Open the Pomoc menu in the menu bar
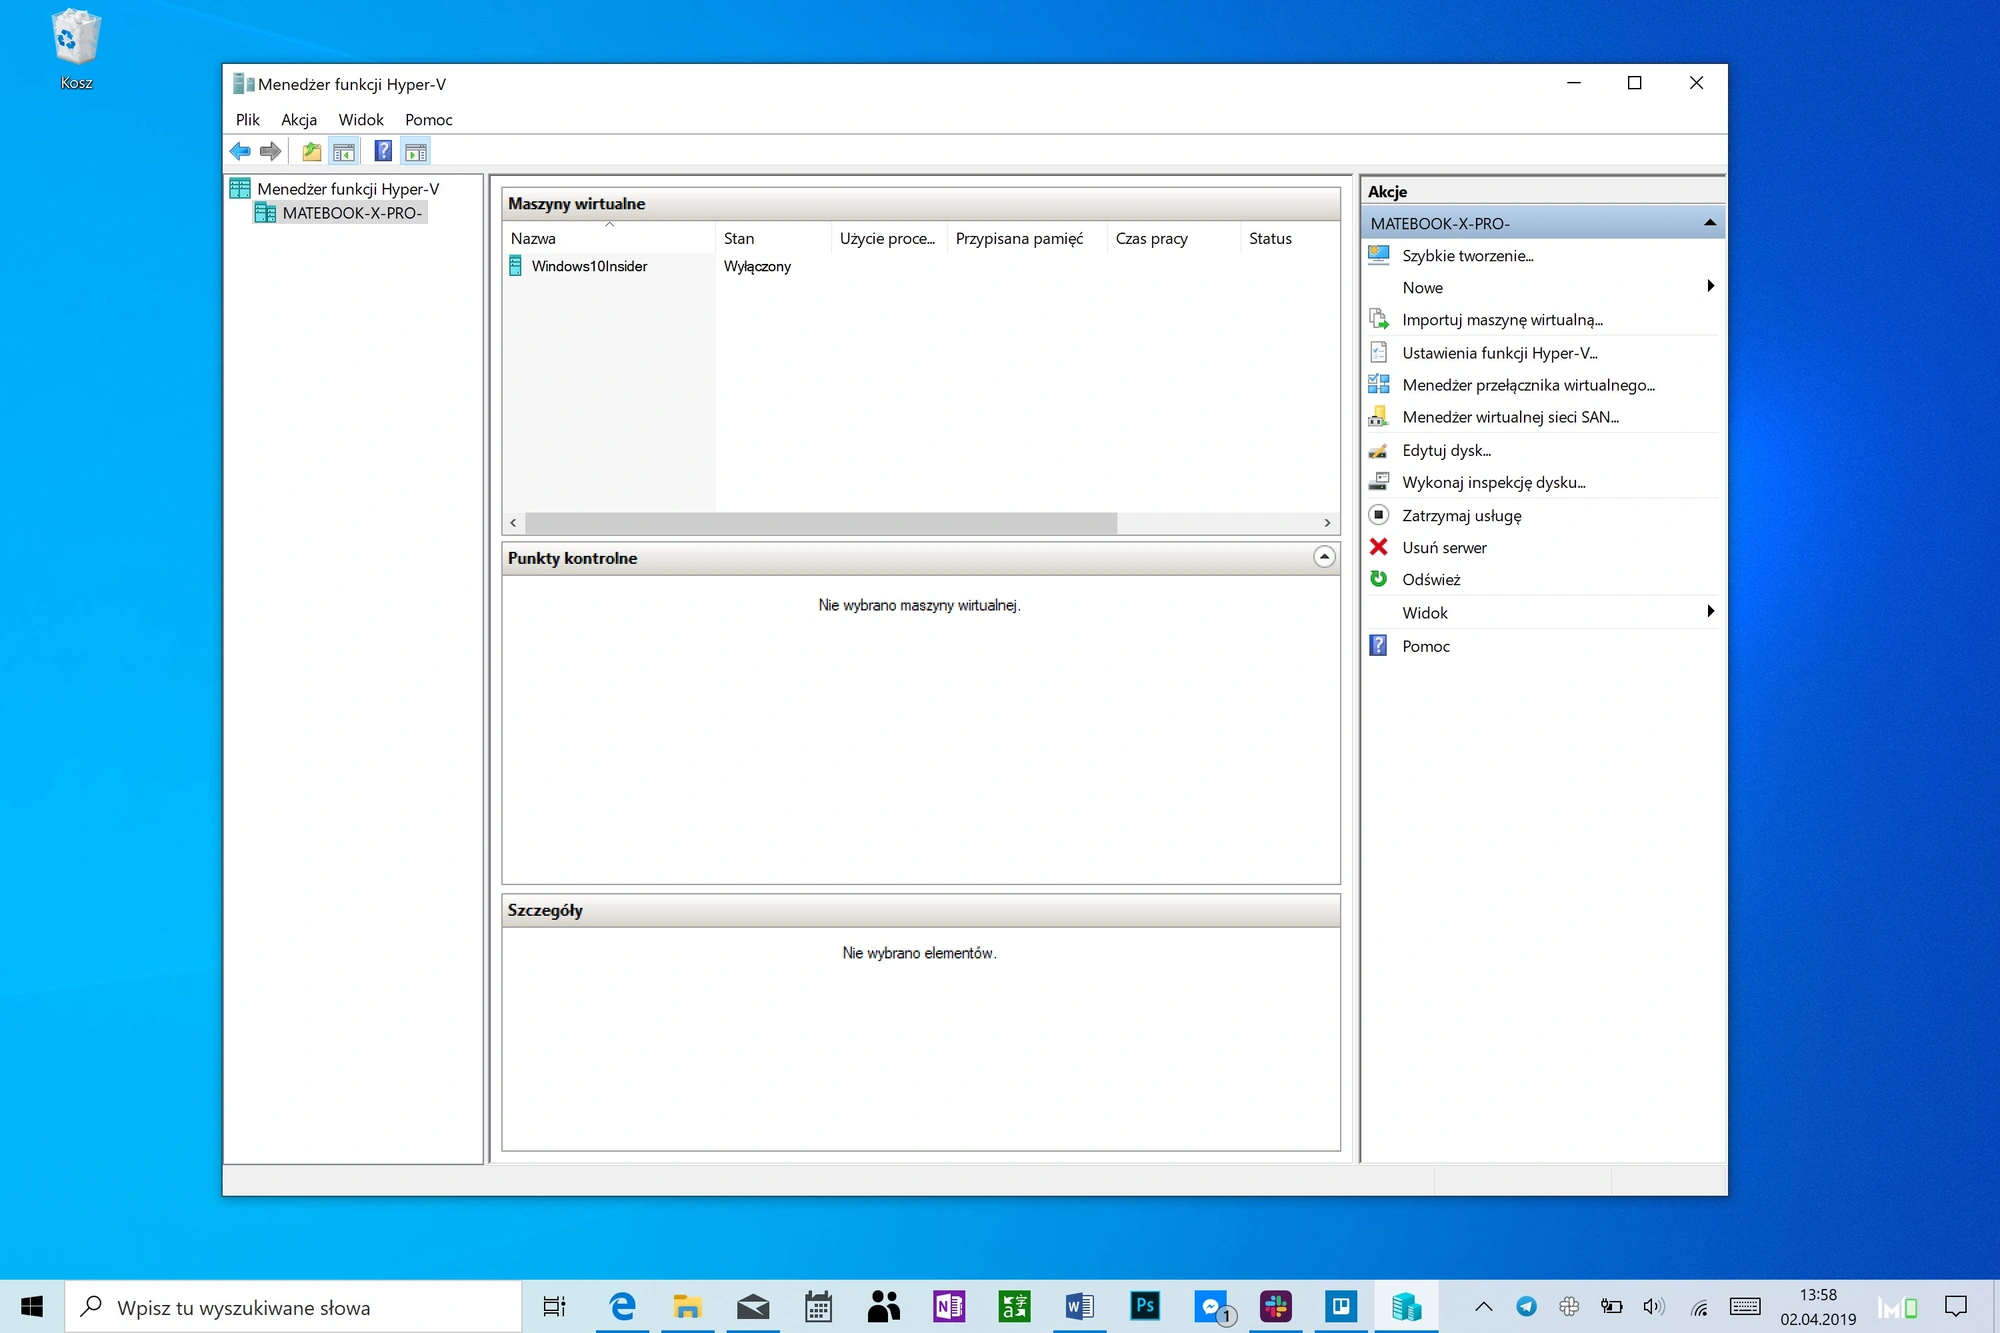The image size is (2000, 1333). coord(429,119)
